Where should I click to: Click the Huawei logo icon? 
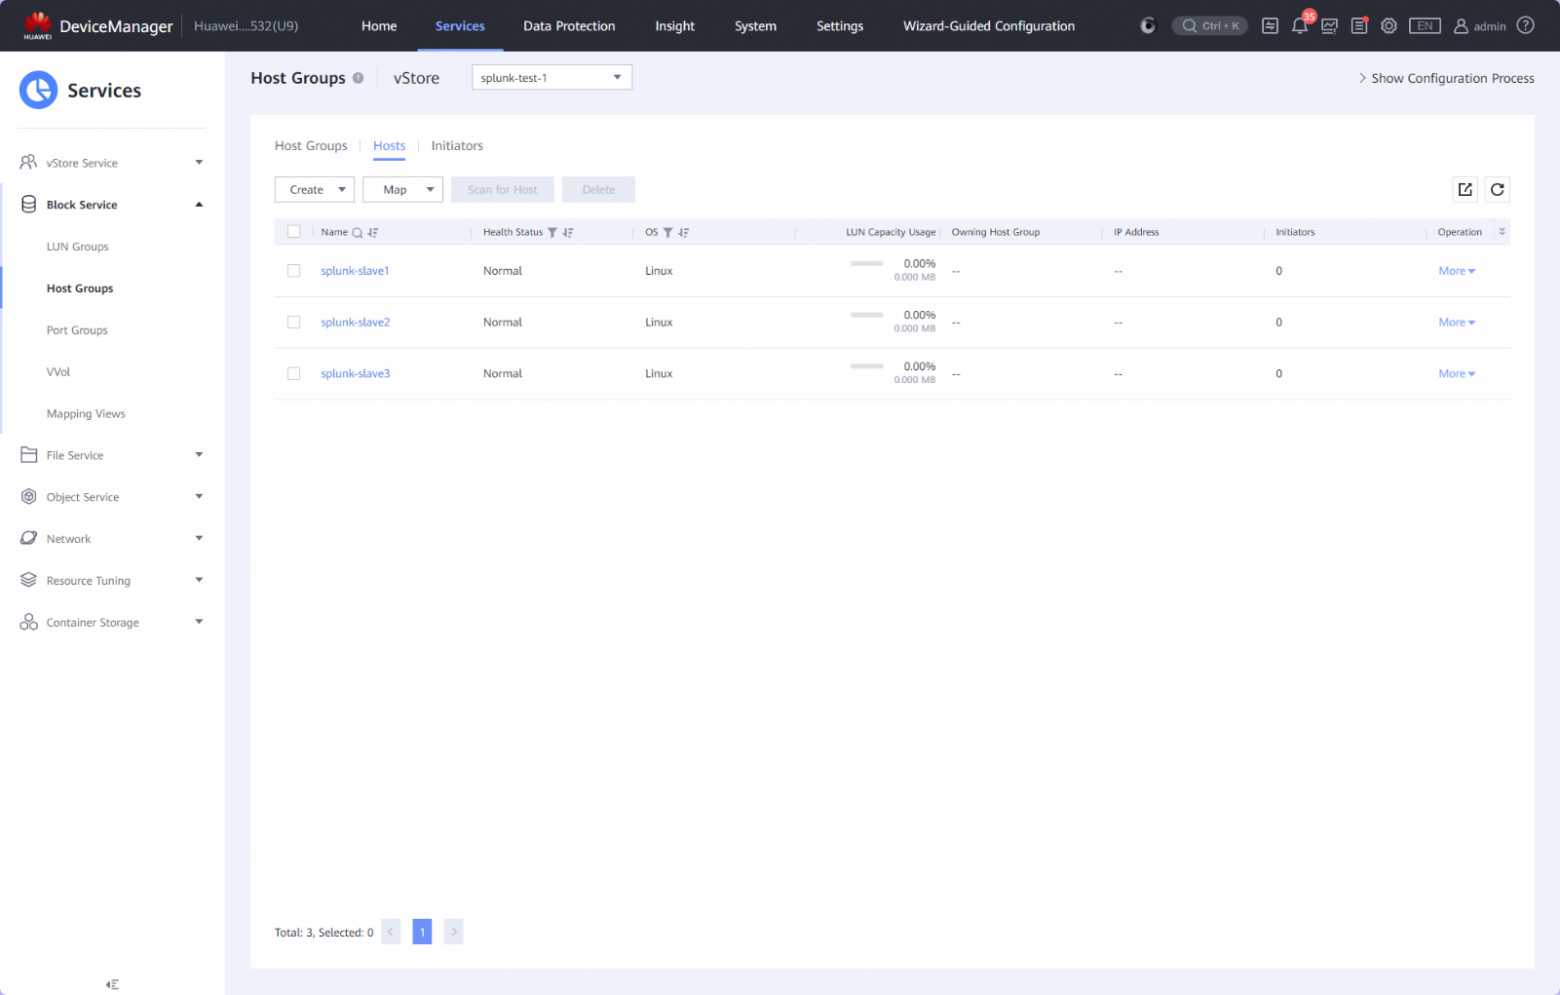(x=38, y=25)
